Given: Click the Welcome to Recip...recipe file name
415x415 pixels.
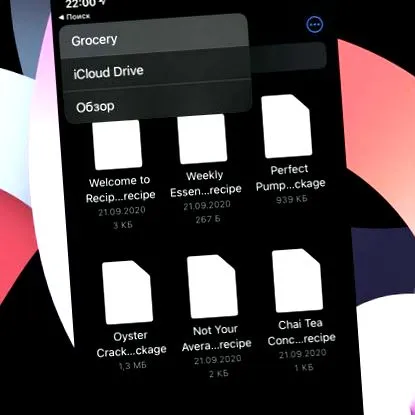Looking at the screenshot, I should (x=120, y=189).
